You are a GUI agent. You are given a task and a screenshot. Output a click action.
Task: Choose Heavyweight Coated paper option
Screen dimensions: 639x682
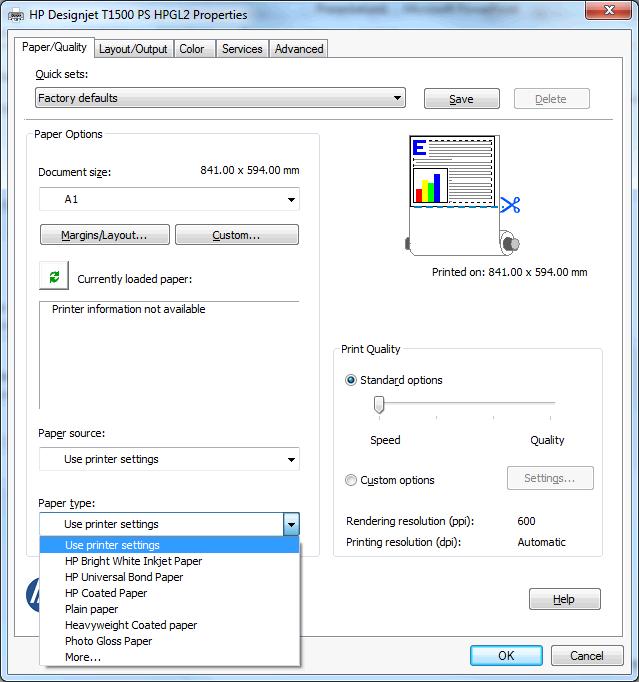tap(169, 625)
